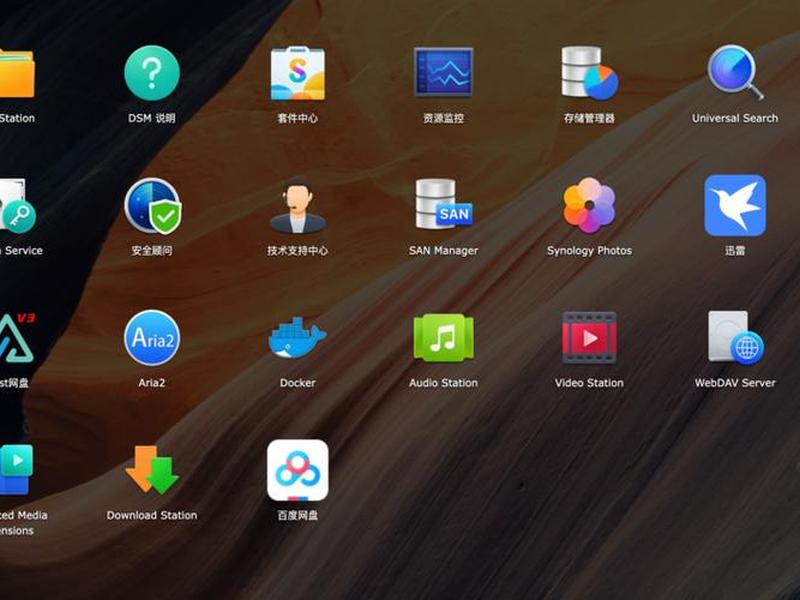Open the File Station folder icon
This screenshot has width=800, height=600.
pyautogui.click(x=16, y=73)
